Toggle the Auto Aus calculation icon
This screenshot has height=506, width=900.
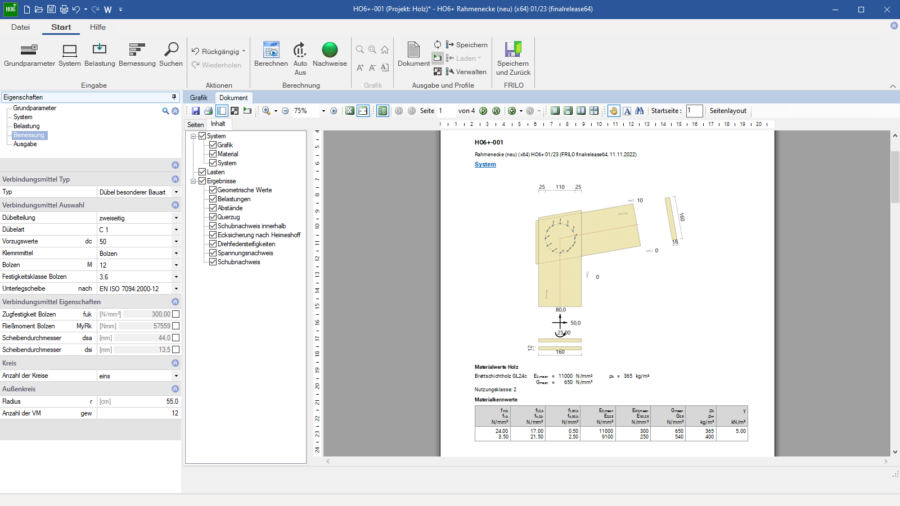(300, 50)
